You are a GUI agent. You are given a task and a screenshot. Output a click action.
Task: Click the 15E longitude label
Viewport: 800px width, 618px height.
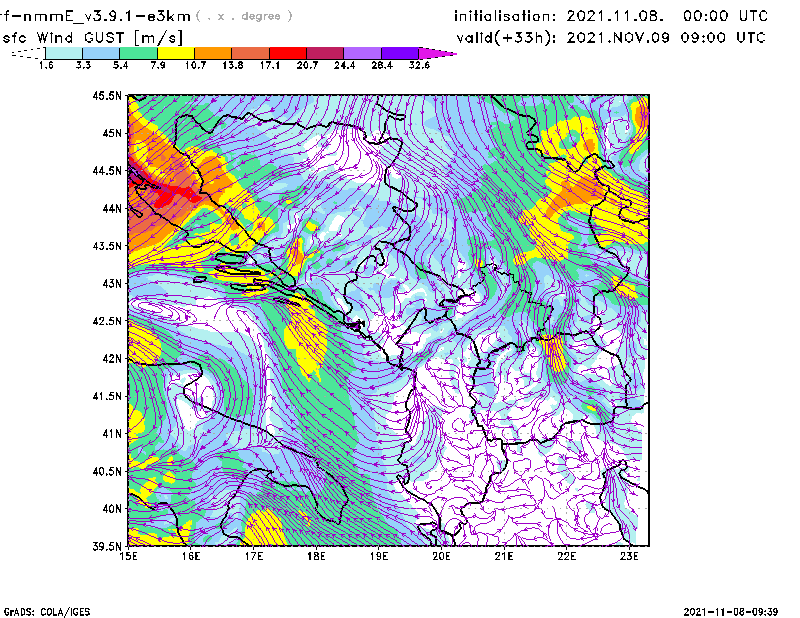128,556
